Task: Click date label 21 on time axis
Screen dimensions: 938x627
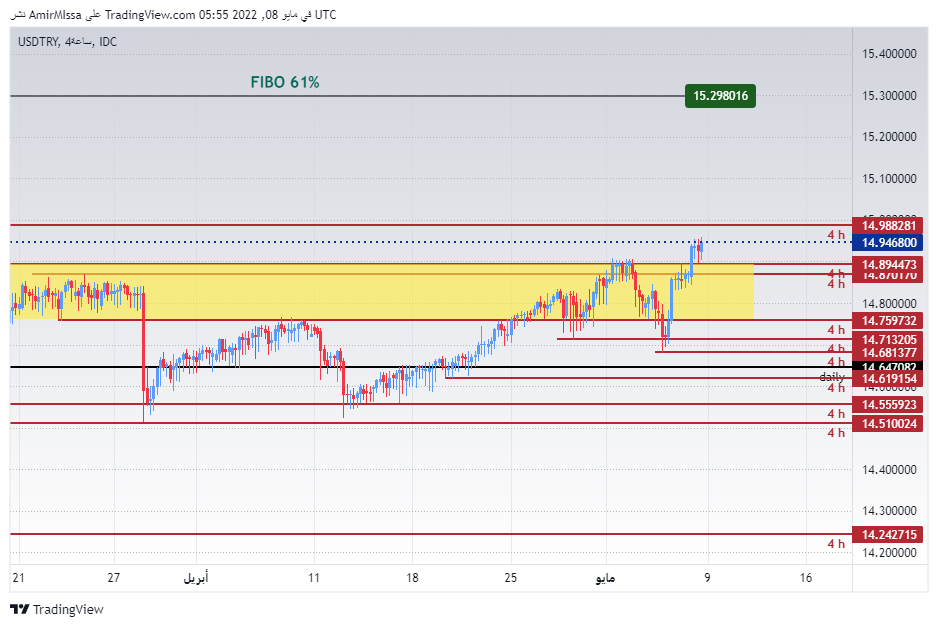Action: click(x=19, y=578)
